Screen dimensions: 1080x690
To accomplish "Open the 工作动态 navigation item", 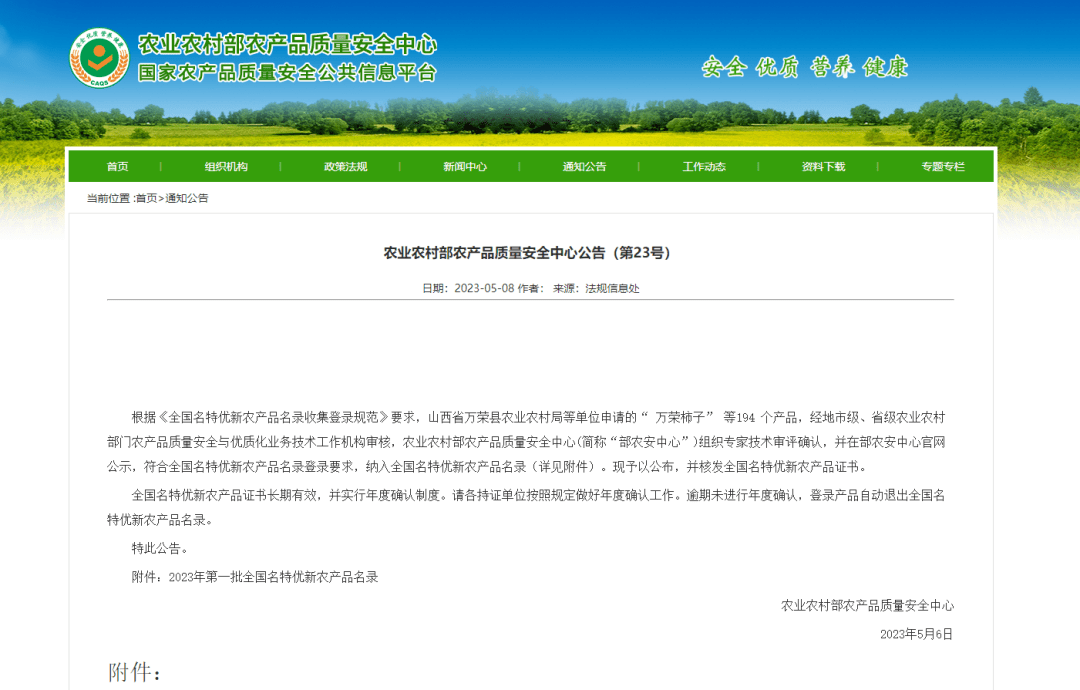I will (704, 167).
